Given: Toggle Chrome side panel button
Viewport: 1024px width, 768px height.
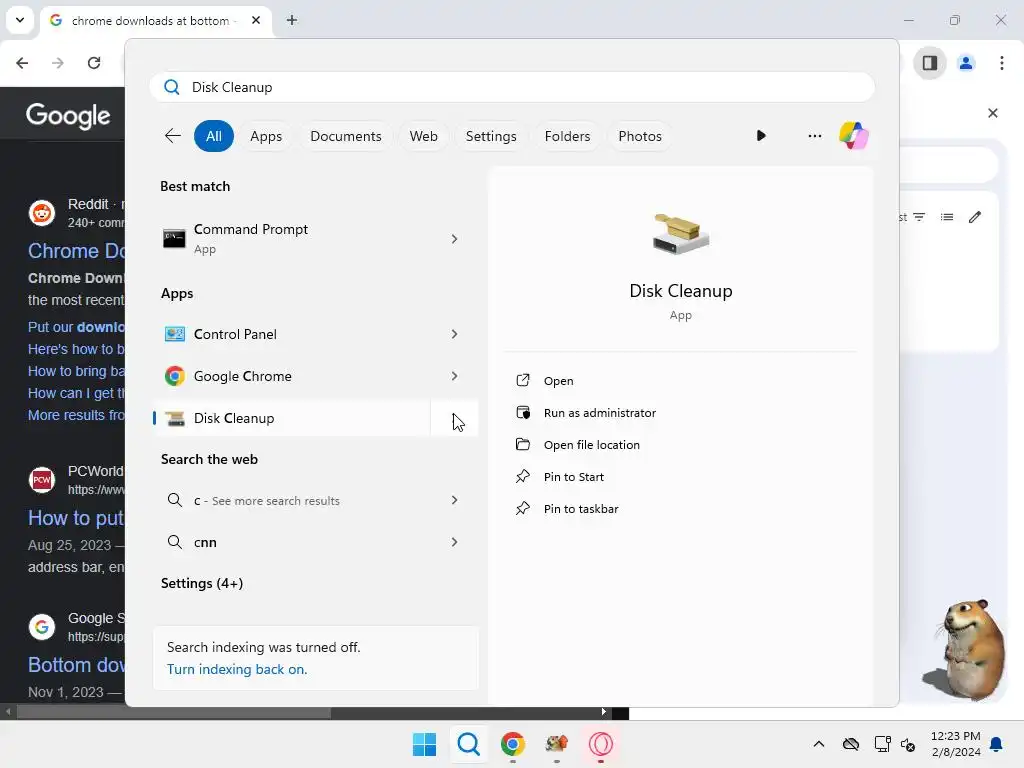Looking at the screenshot, I should pos(930,63).
